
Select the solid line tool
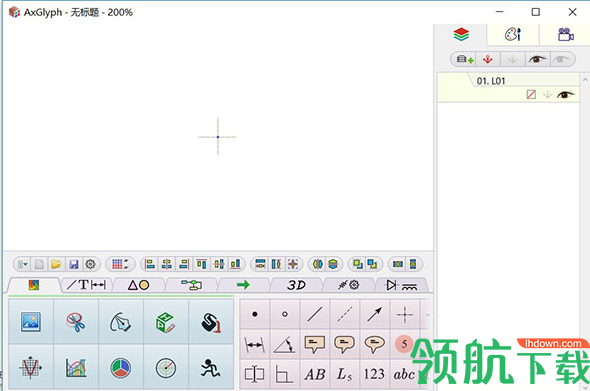[315, 314]
